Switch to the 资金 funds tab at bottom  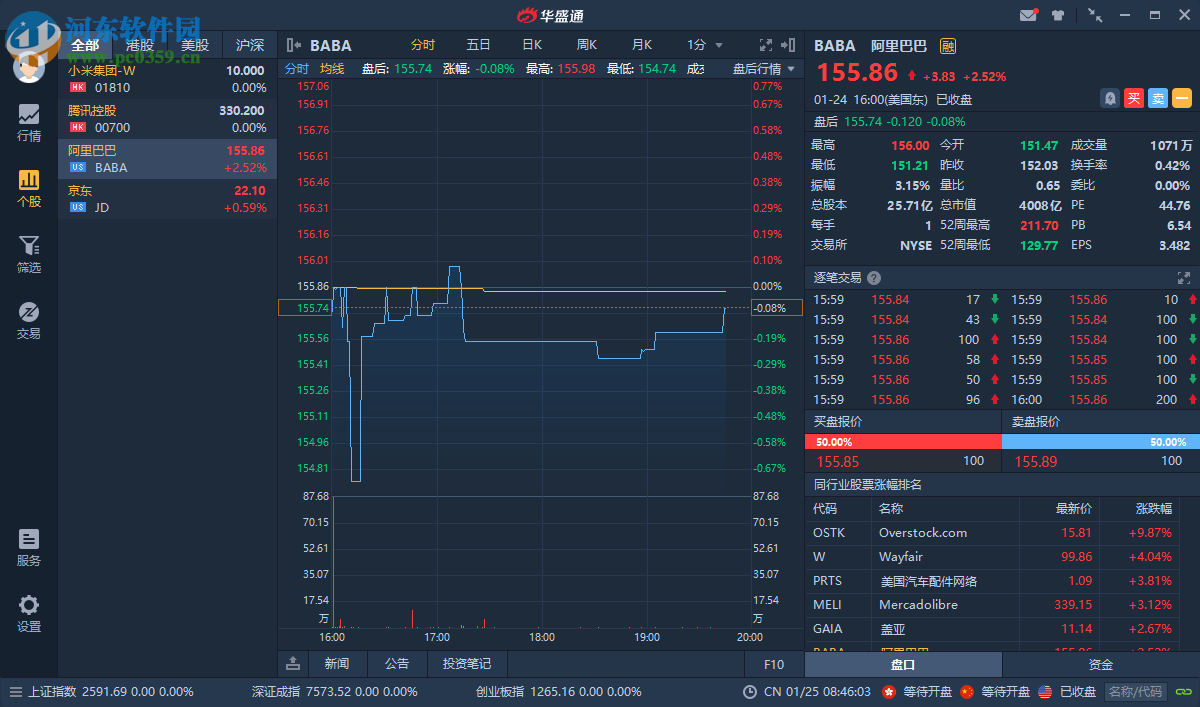[x=1100, y=664]
